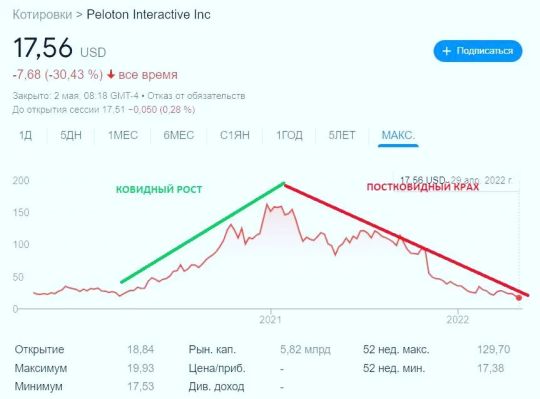This screenshot has height=399, width=540.
Task: Switch to the 1ГОД range tab
Action: tap(289, 135)
